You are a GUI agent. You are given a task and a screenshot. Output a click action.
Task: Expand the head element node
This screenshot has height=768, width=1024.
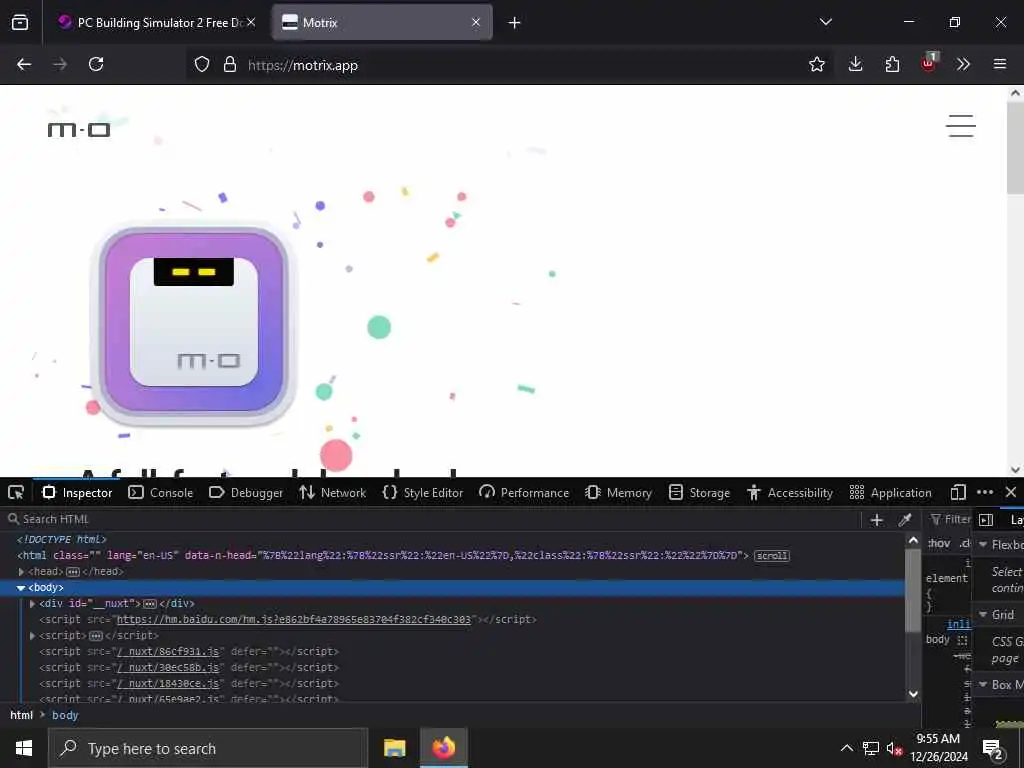click(22, 571)
